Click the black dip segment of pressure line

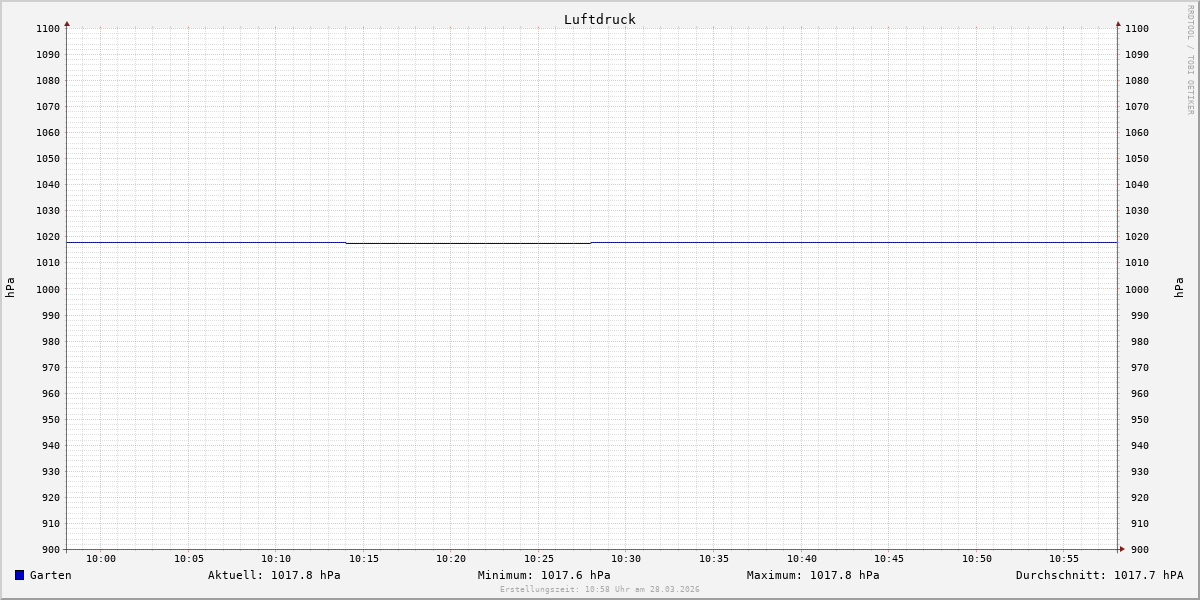click(468, 243)
